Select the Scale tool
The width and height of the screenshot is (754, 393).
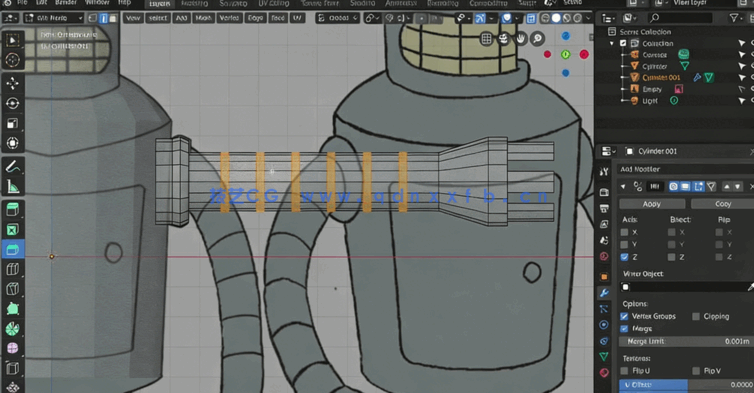point(13,124)
